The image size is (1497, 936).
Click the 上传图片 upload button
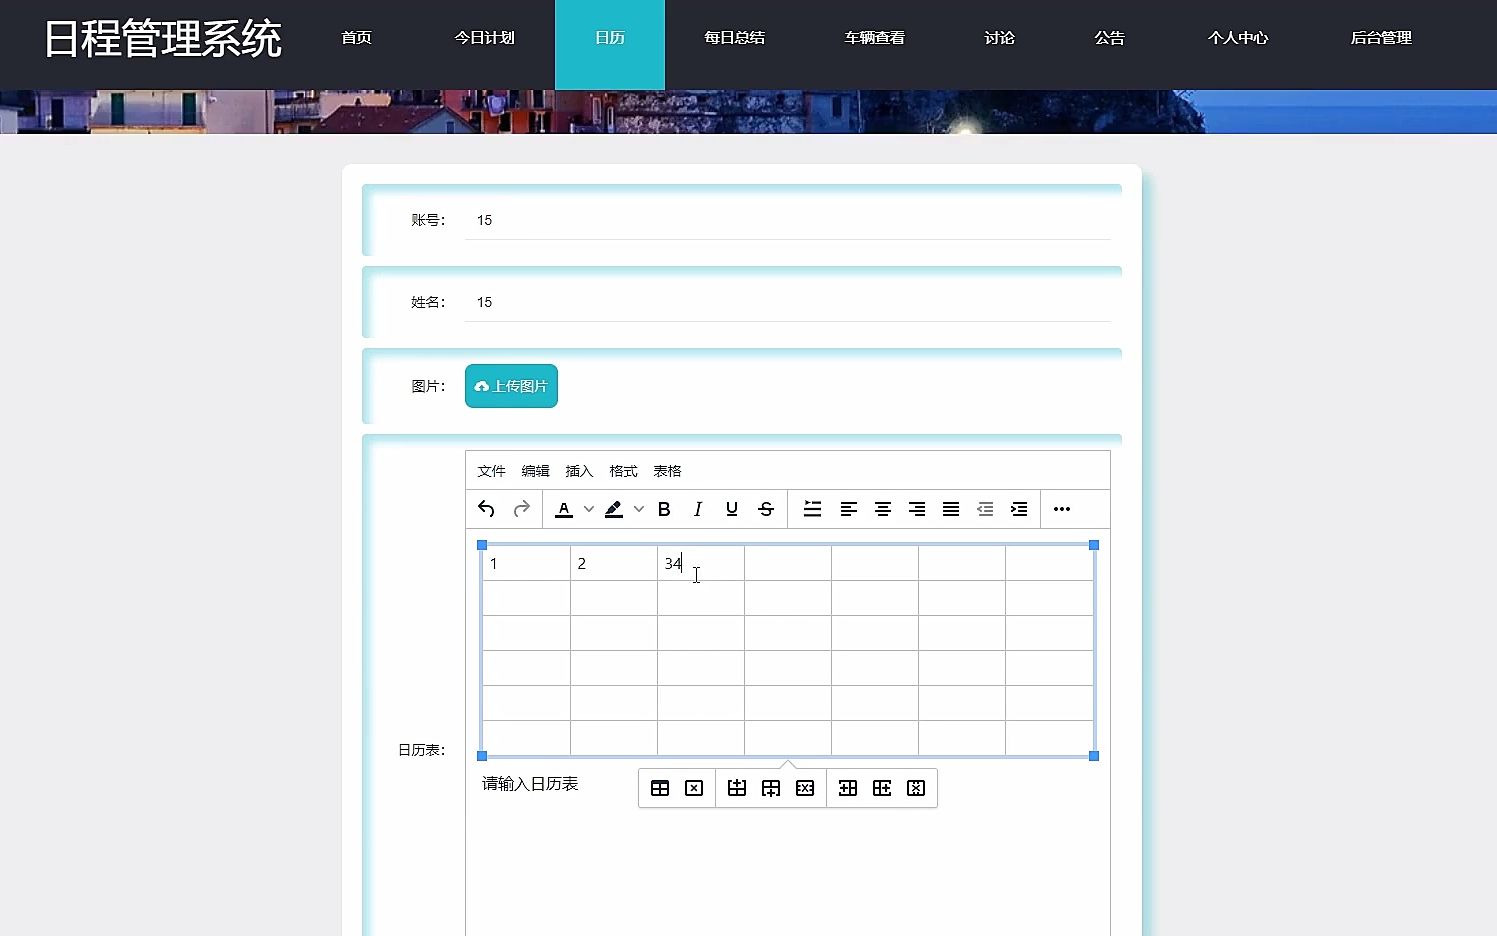point(511,386)
